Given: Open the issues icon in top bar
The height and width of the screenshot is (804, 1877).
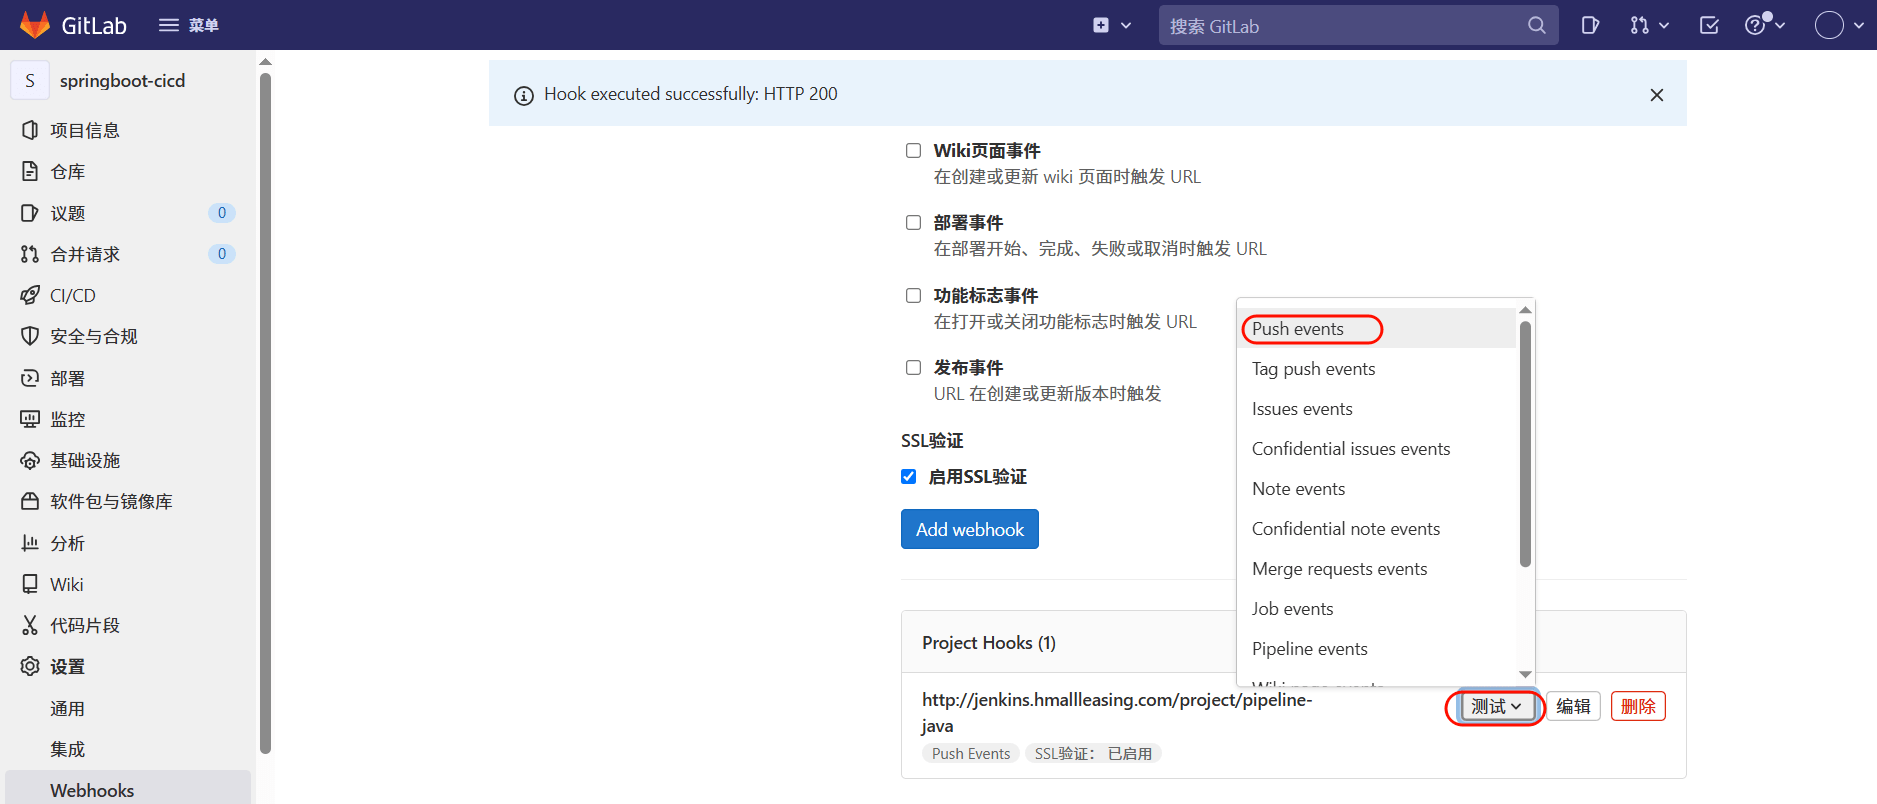Looking at the screenshot, I should pyautogui.click(x=1590, y=25).
